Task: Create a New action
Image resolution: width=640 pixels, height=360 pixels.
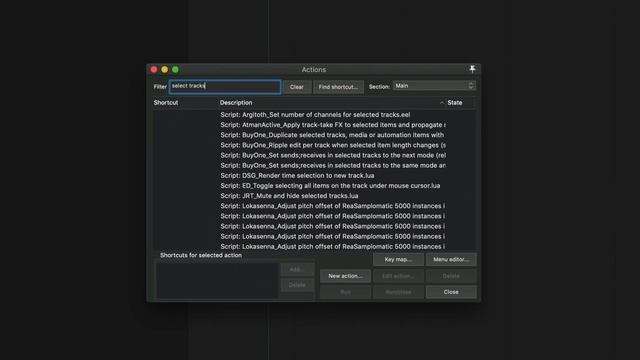Action: pyautogui.click(x=345, y=276)
